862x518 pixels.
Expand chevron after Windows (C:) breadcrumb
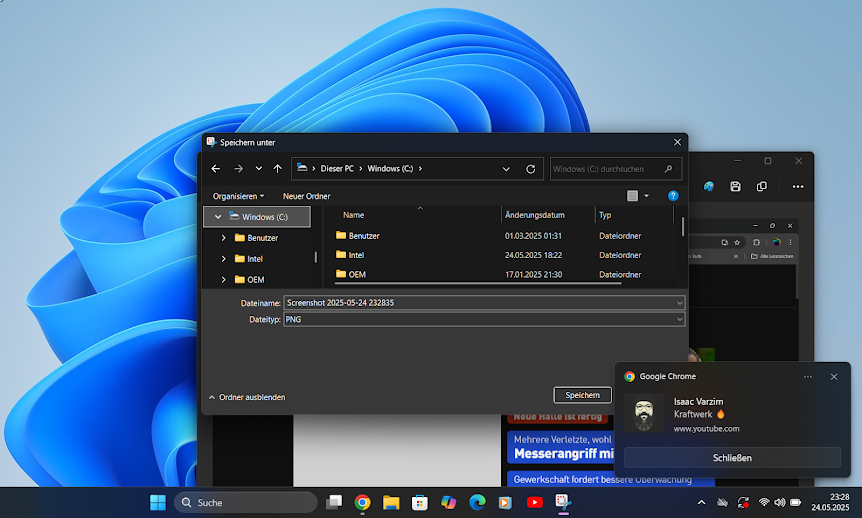click(x=420, y=169)
